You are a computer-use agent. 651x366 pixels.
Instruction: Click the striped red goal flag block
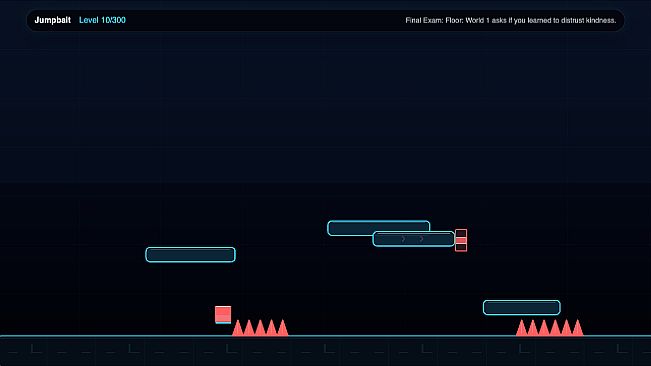click(x=461, y=240)
